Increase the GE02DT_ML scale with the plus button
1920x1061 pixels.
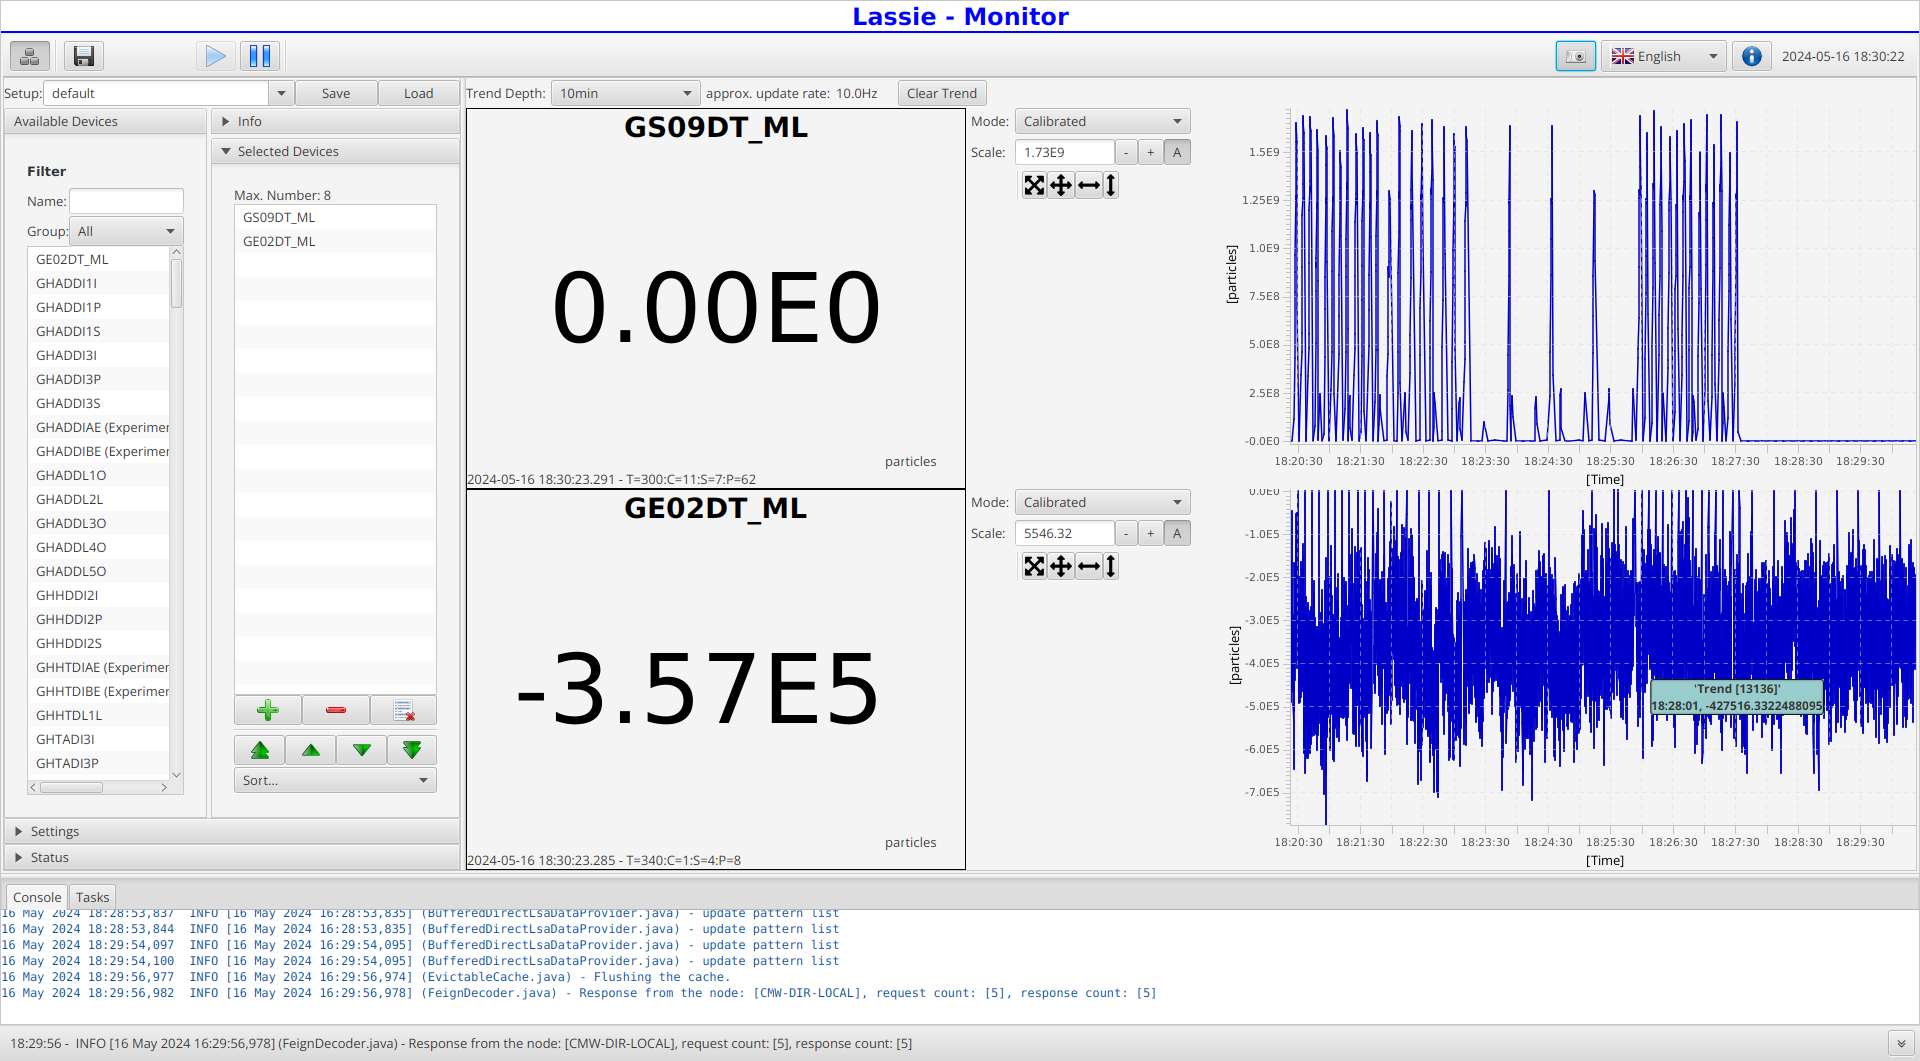(1151, 533)
